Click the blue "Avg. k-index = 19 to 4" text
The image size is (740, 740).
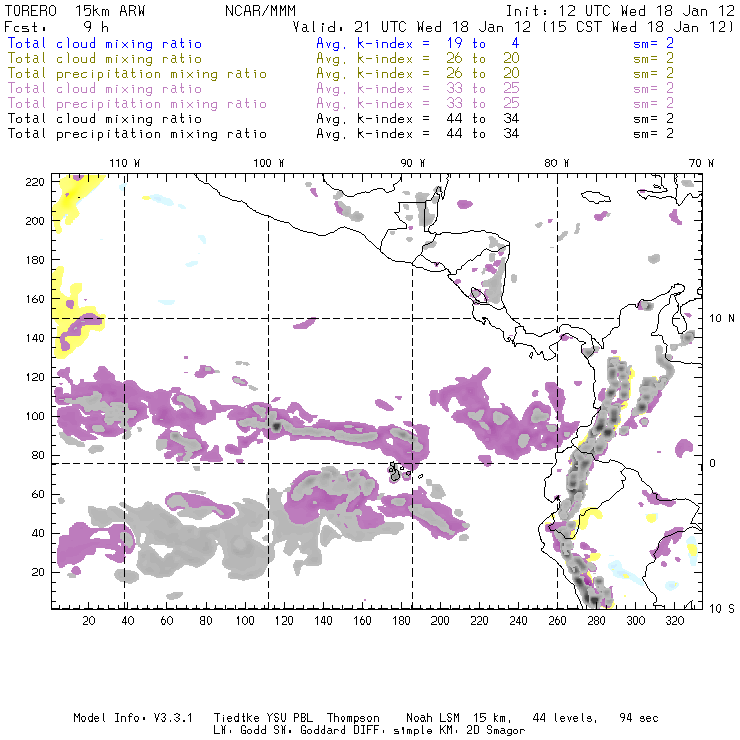pyautogui.click(x=418, y=43)
